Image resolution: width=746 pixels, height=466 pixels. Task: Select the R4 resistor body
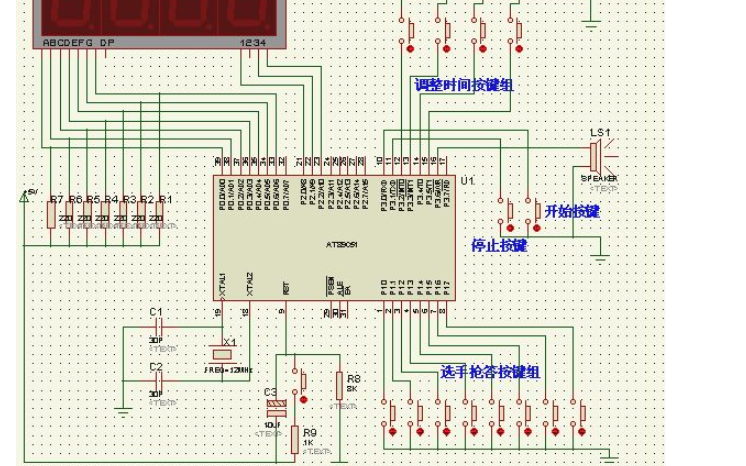point(106,215)
